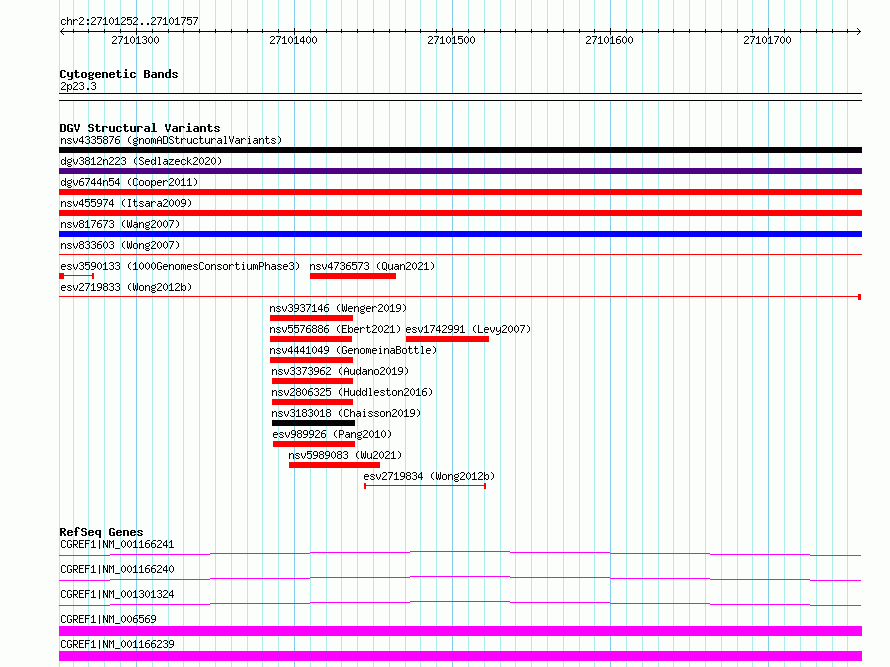Click the chr2:27101252..27101757 coordinate label
This screenshot has width=890, height=667.
(x=129, y=22)
